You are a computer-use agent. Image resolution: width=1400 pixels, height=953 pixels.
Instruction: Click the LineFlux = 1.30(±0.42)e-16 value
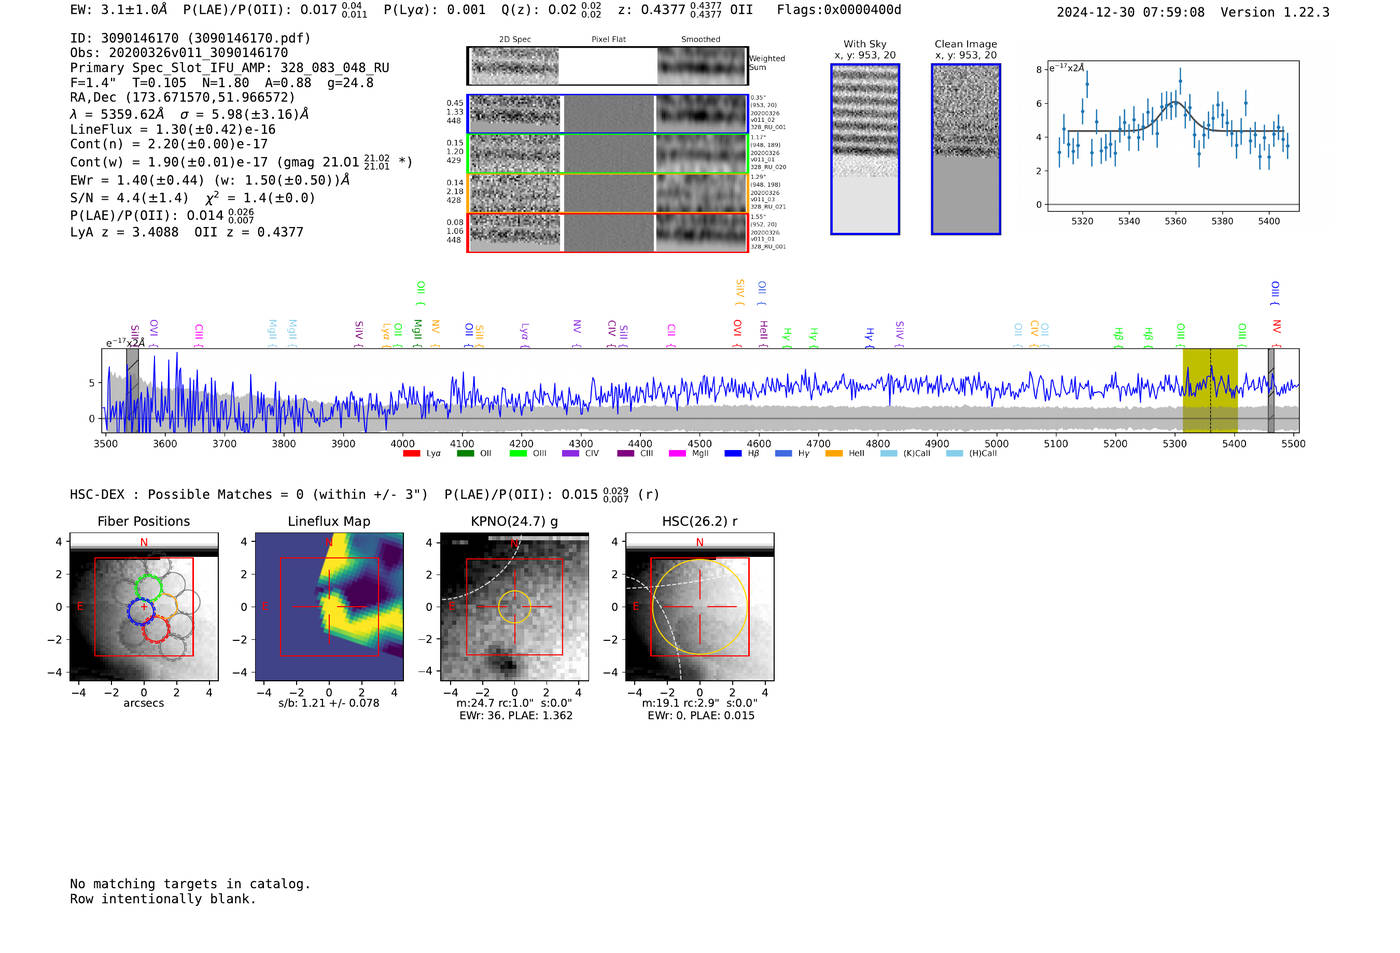coord(173,129)
